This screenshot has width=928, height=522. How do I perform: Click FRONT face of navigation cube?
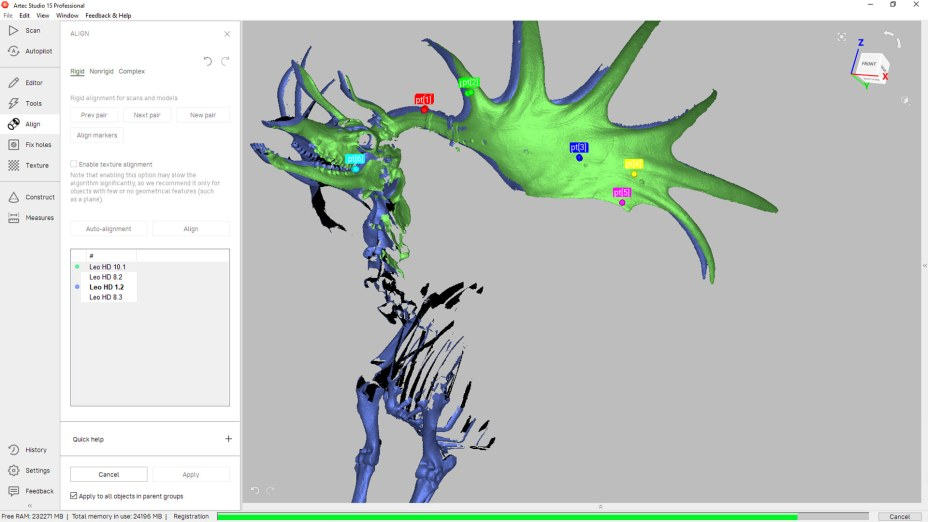868,65
